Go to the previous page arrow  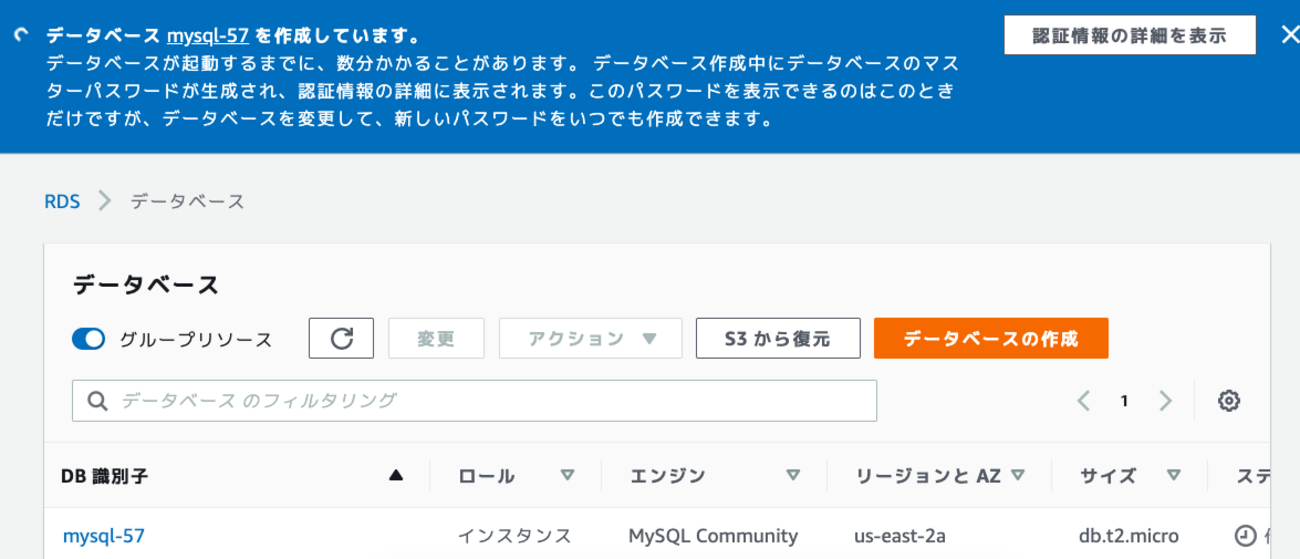pos(1084,401)
